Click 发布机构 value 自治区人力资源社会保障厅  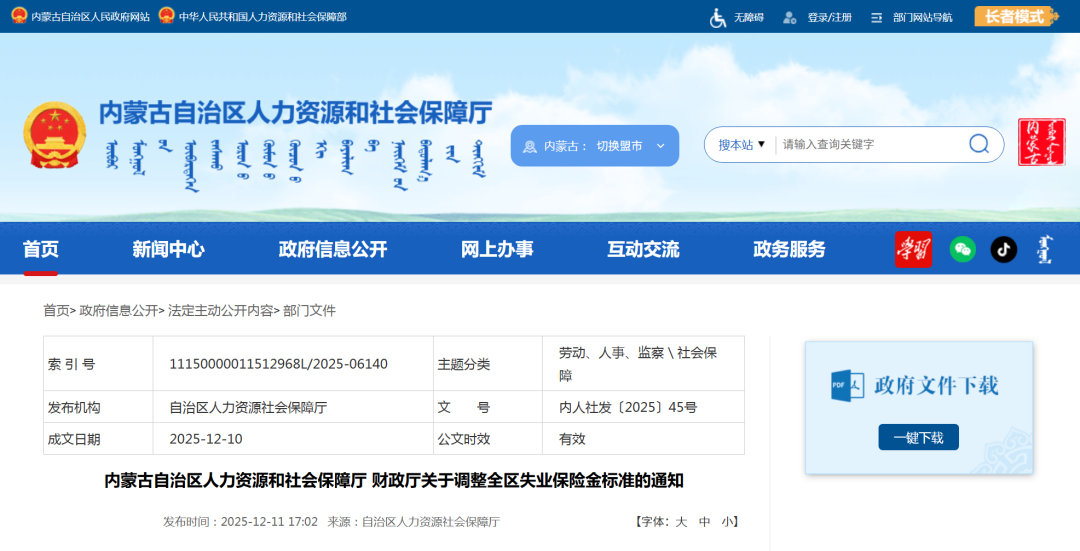coord(248,407)
